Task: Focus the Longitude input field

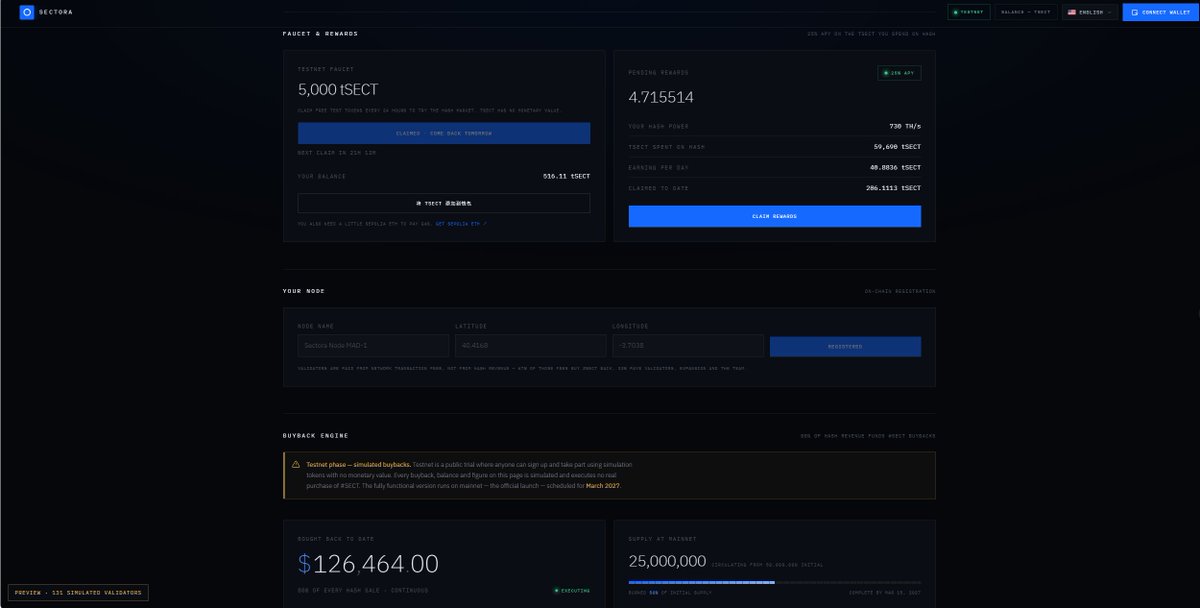Action: pyautogui.click(x=688, y=346)
